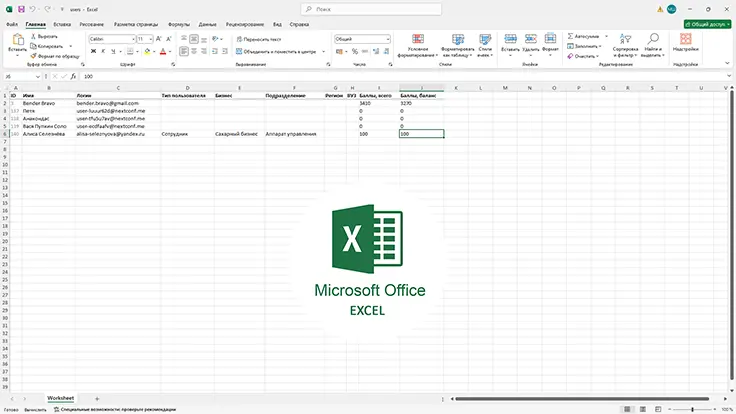Click the Общий доступ share button
Screen dimensions: 736x414
(707, 24)
